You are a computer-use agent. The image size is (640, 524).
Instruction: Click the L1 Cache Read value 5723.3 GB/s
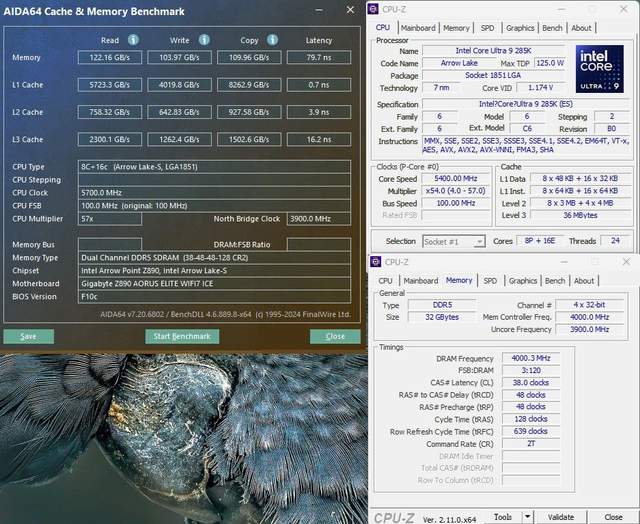pyautogui.click(x=110, y=85)
